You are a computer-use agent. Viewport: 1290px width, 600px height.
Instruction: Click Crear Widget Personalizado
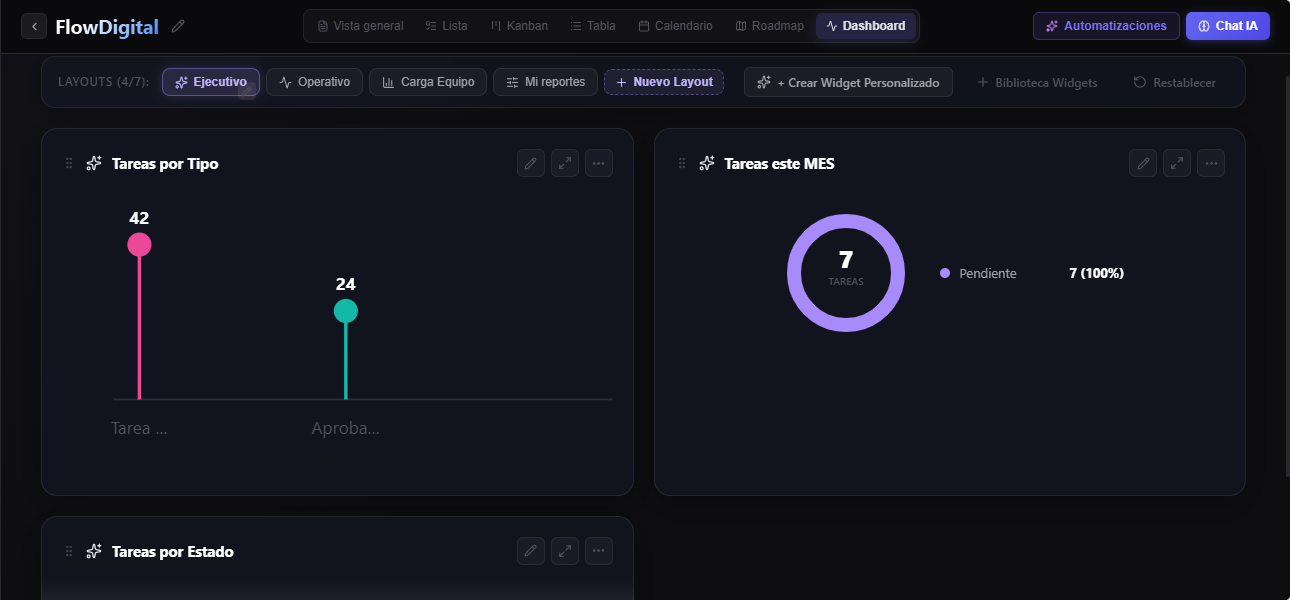pos(848,82)
